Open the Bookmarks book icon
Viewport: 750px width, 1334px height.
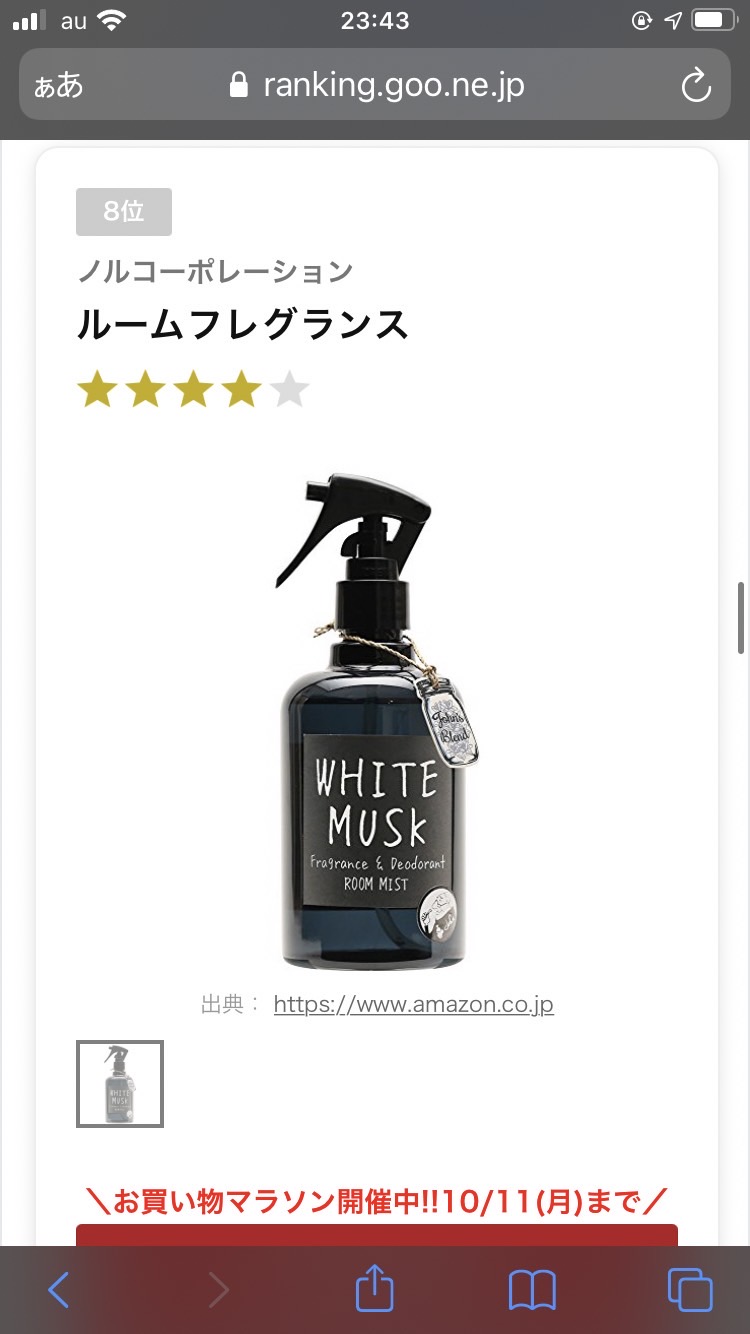pyautogui.click(x=531, y=1290)
